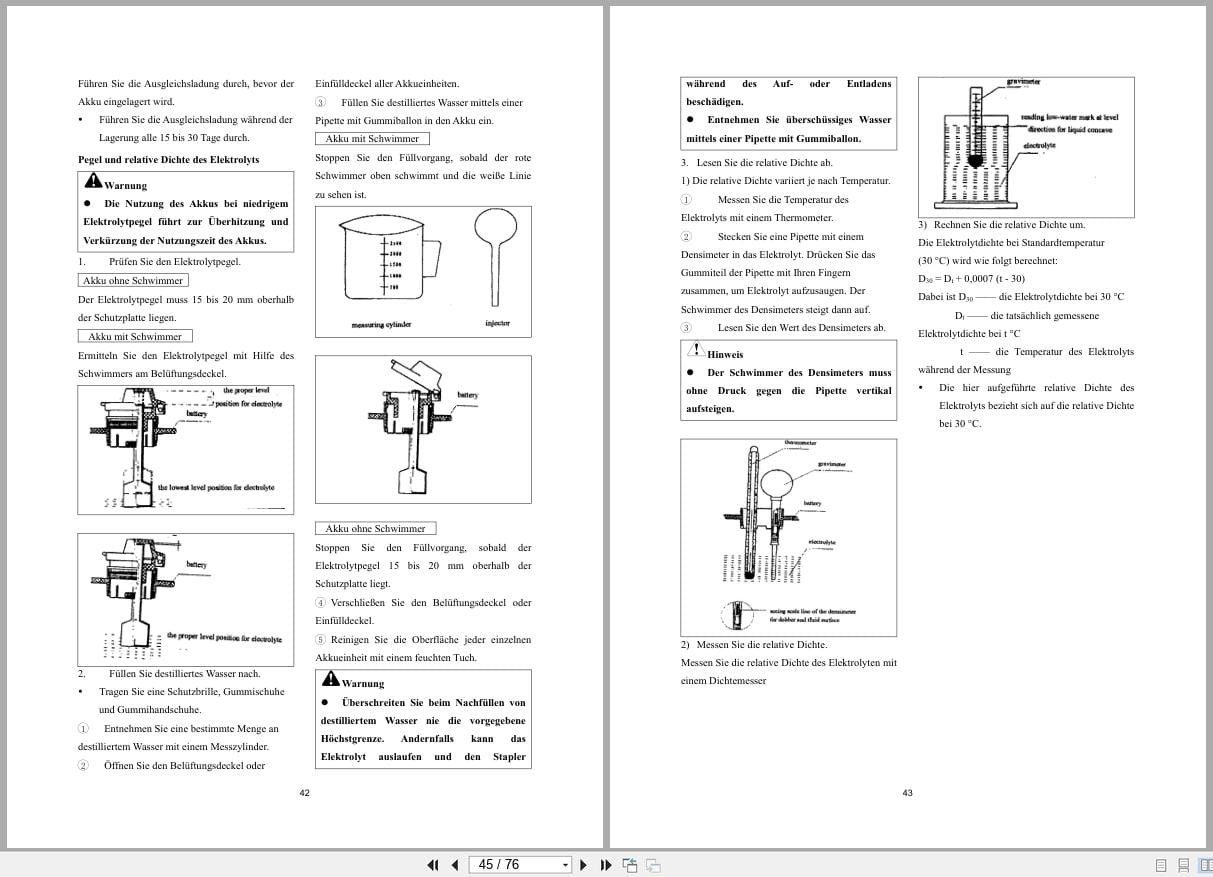Click the 'Akku ohne Schwimmer' box on page 42 left column
The width and height of the screenshot is (1213, 877).
pyautogui.click(x=132, y=281)
